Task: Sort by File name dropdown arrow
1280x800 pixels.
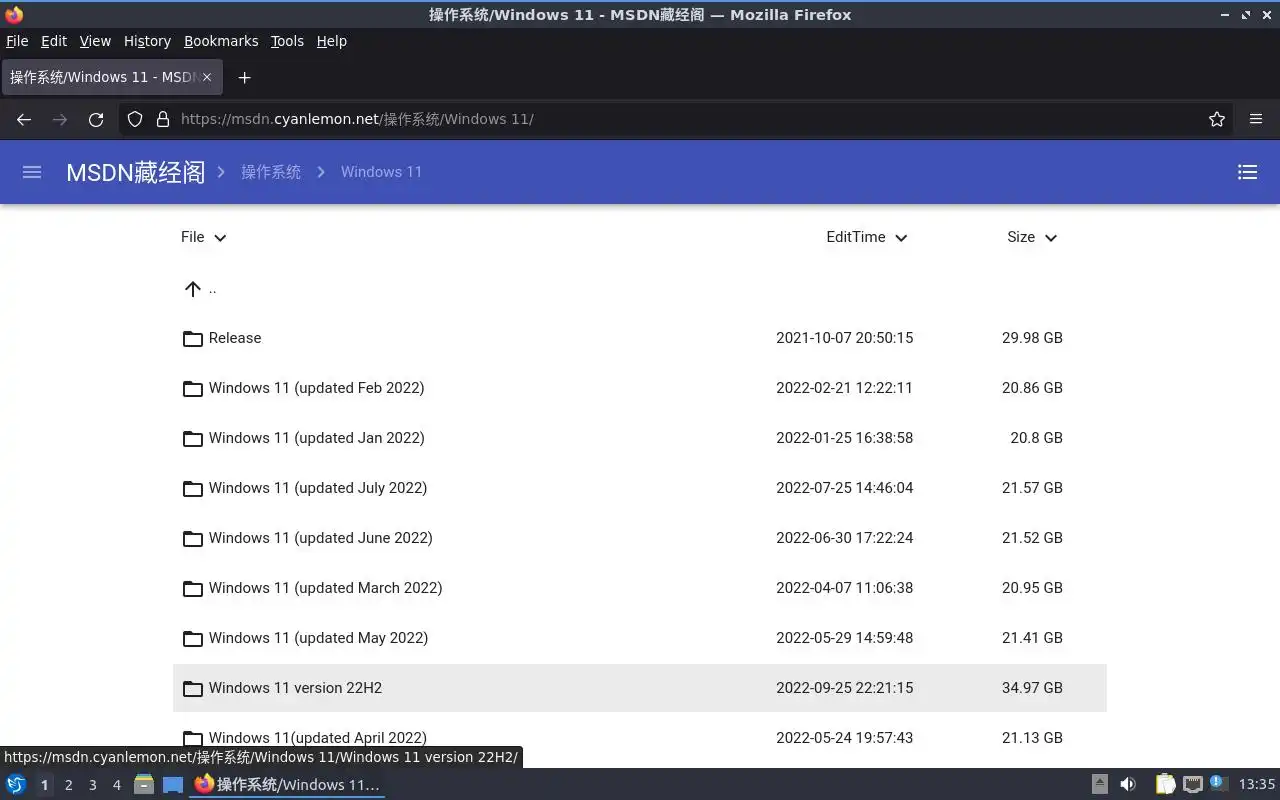Action: 221,238
